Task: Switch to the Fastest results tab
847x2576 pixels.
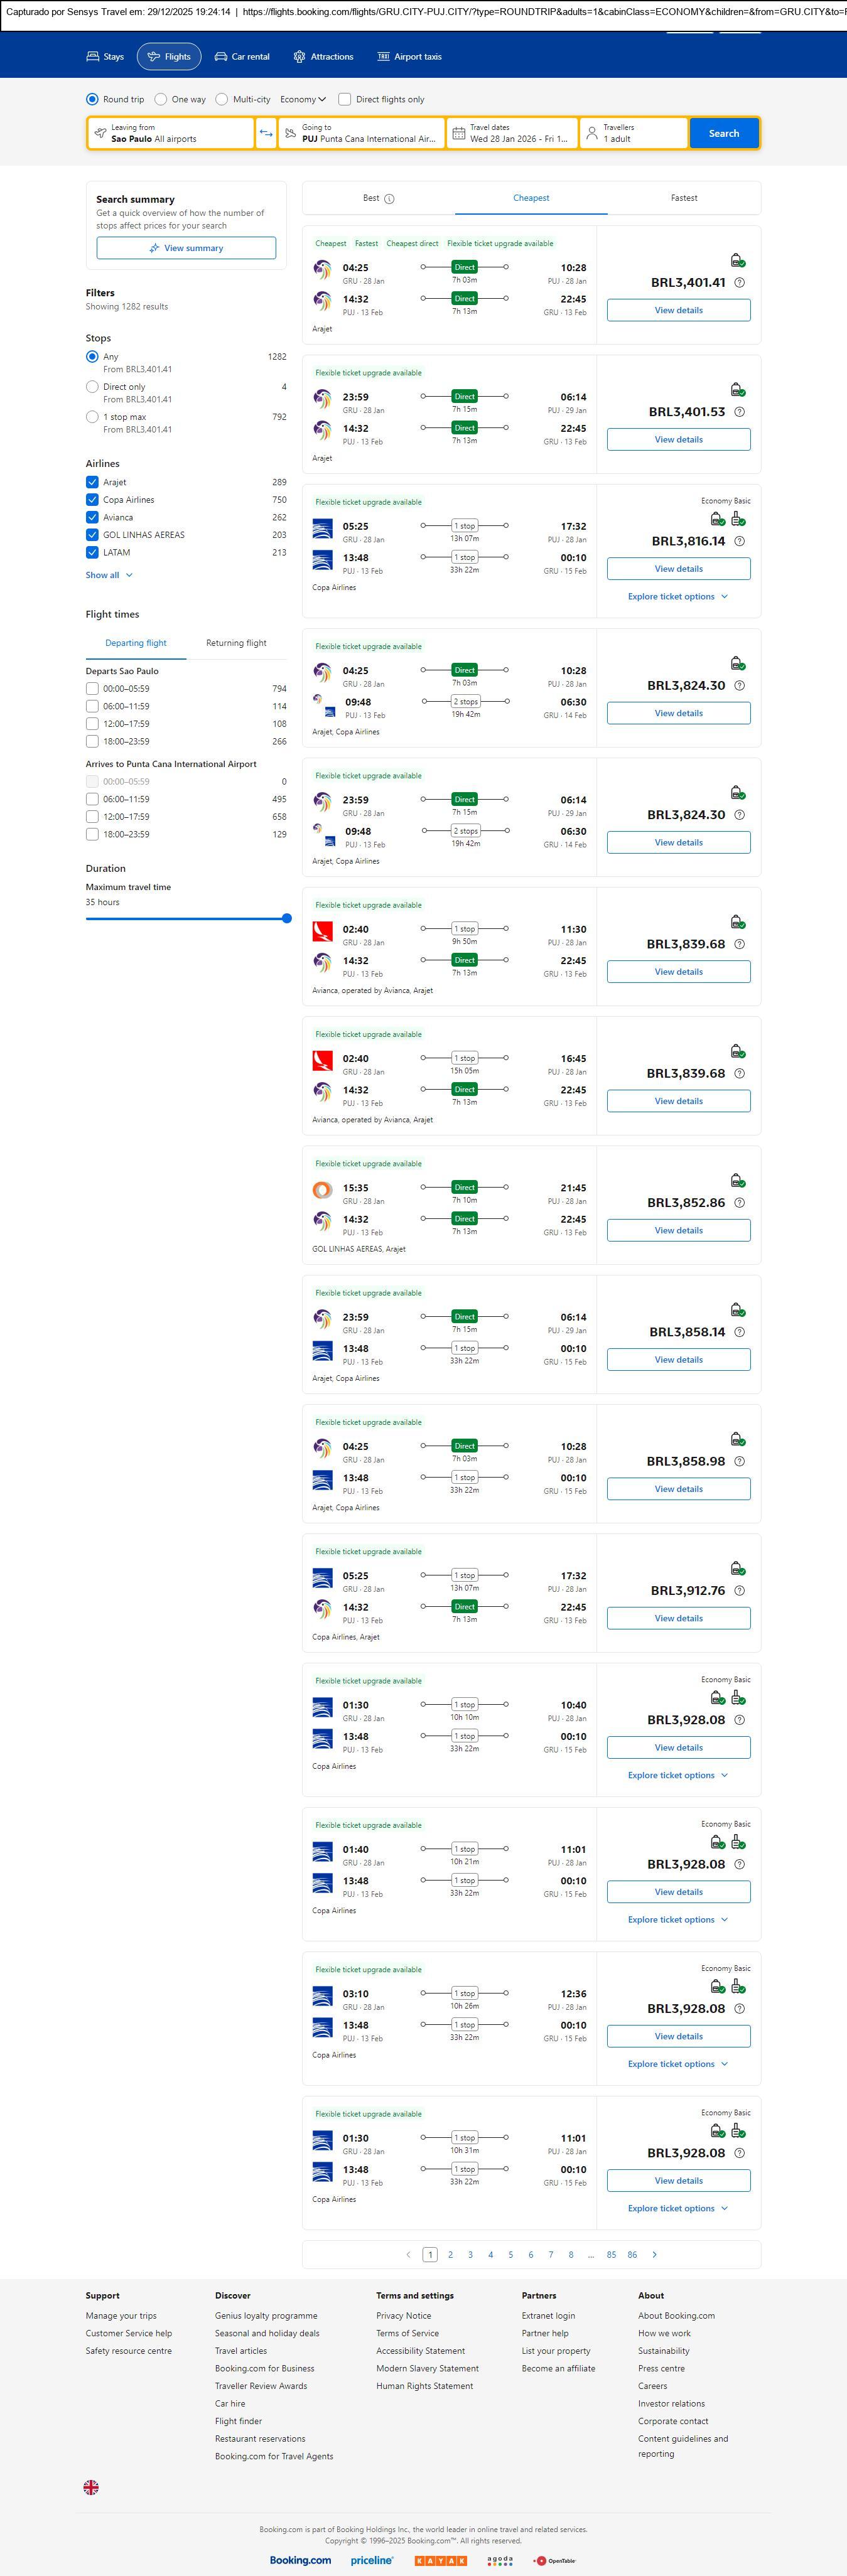Action: pyautogui.click(x=684, y=198)
